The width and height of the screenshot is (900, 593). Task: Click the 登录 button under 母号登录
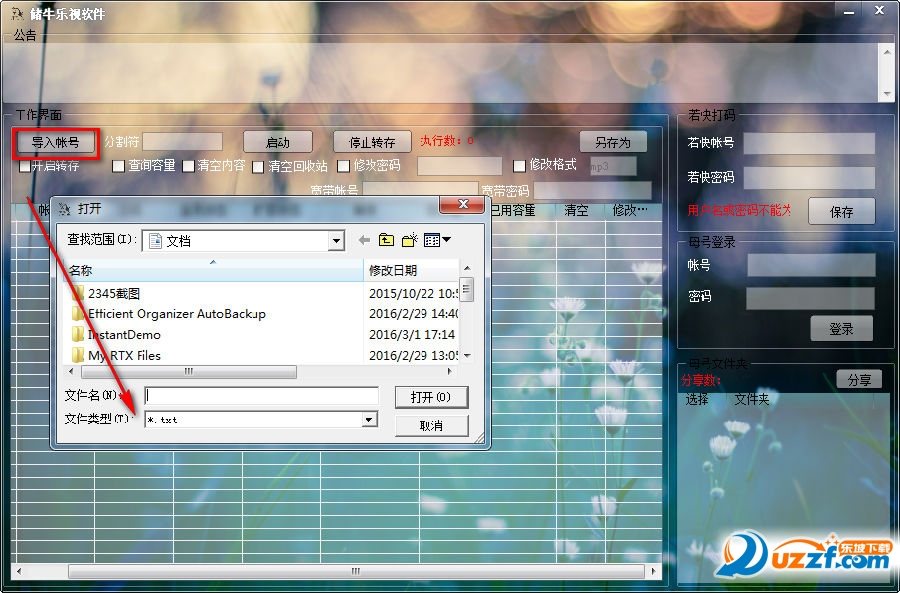point(841,329)
